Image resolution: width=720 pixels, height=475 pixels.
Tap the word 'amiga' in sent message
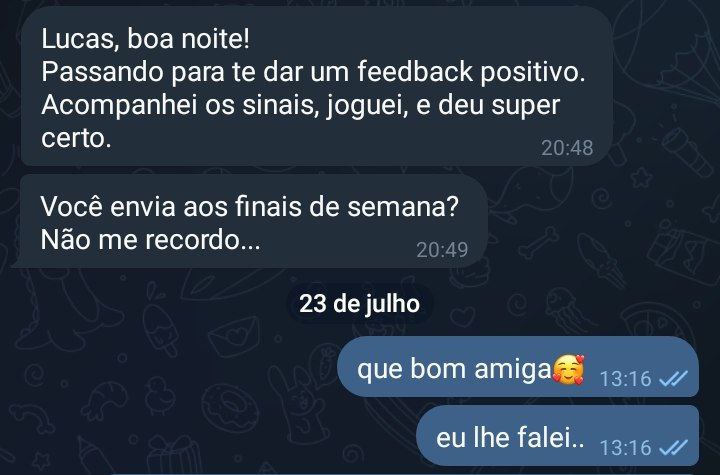(x=512, y=369)
